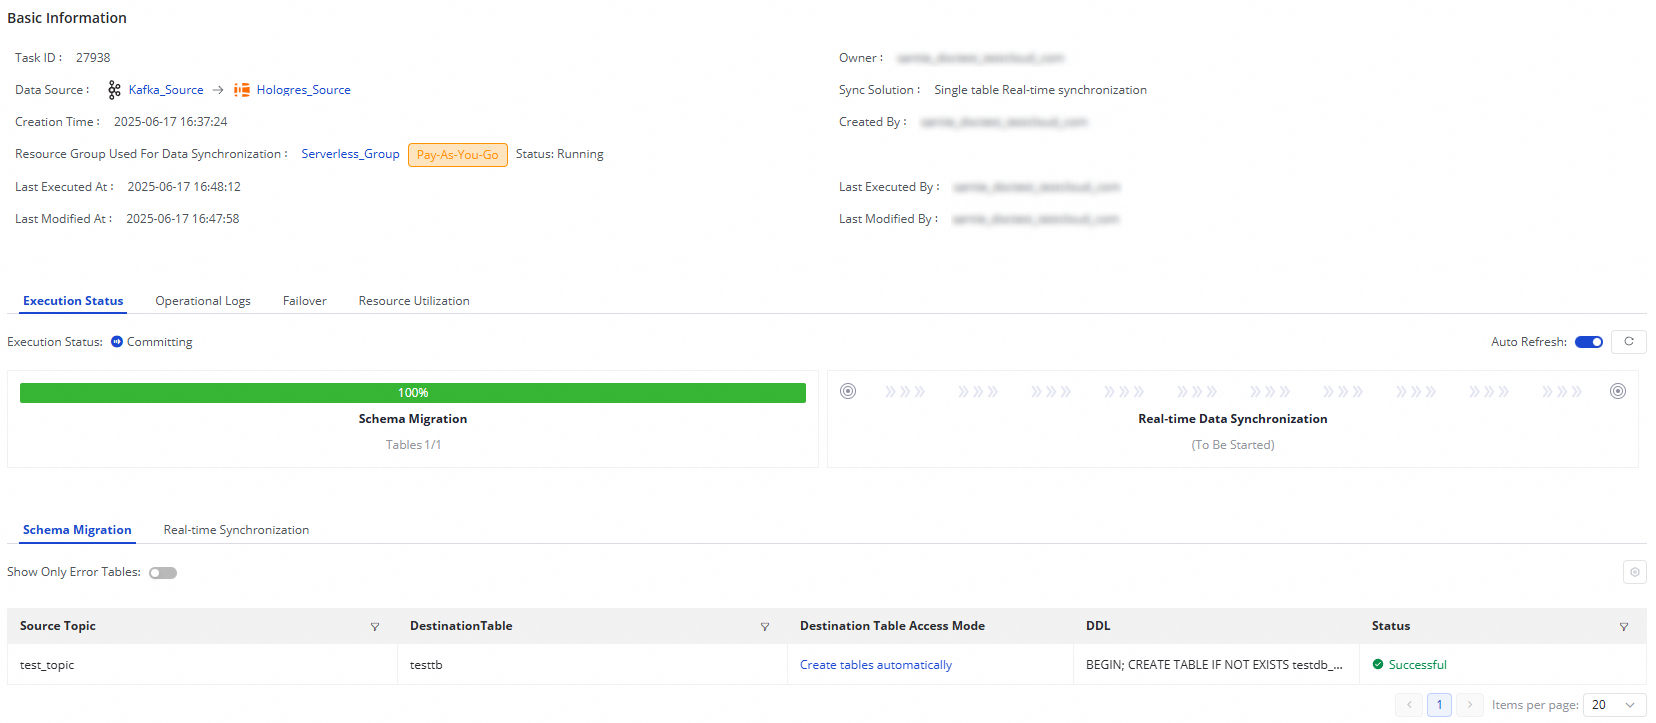Viewport: 1656px width, 723px height.
Task: Open the Kafka_Source link
Action: (x=166, y=90)
